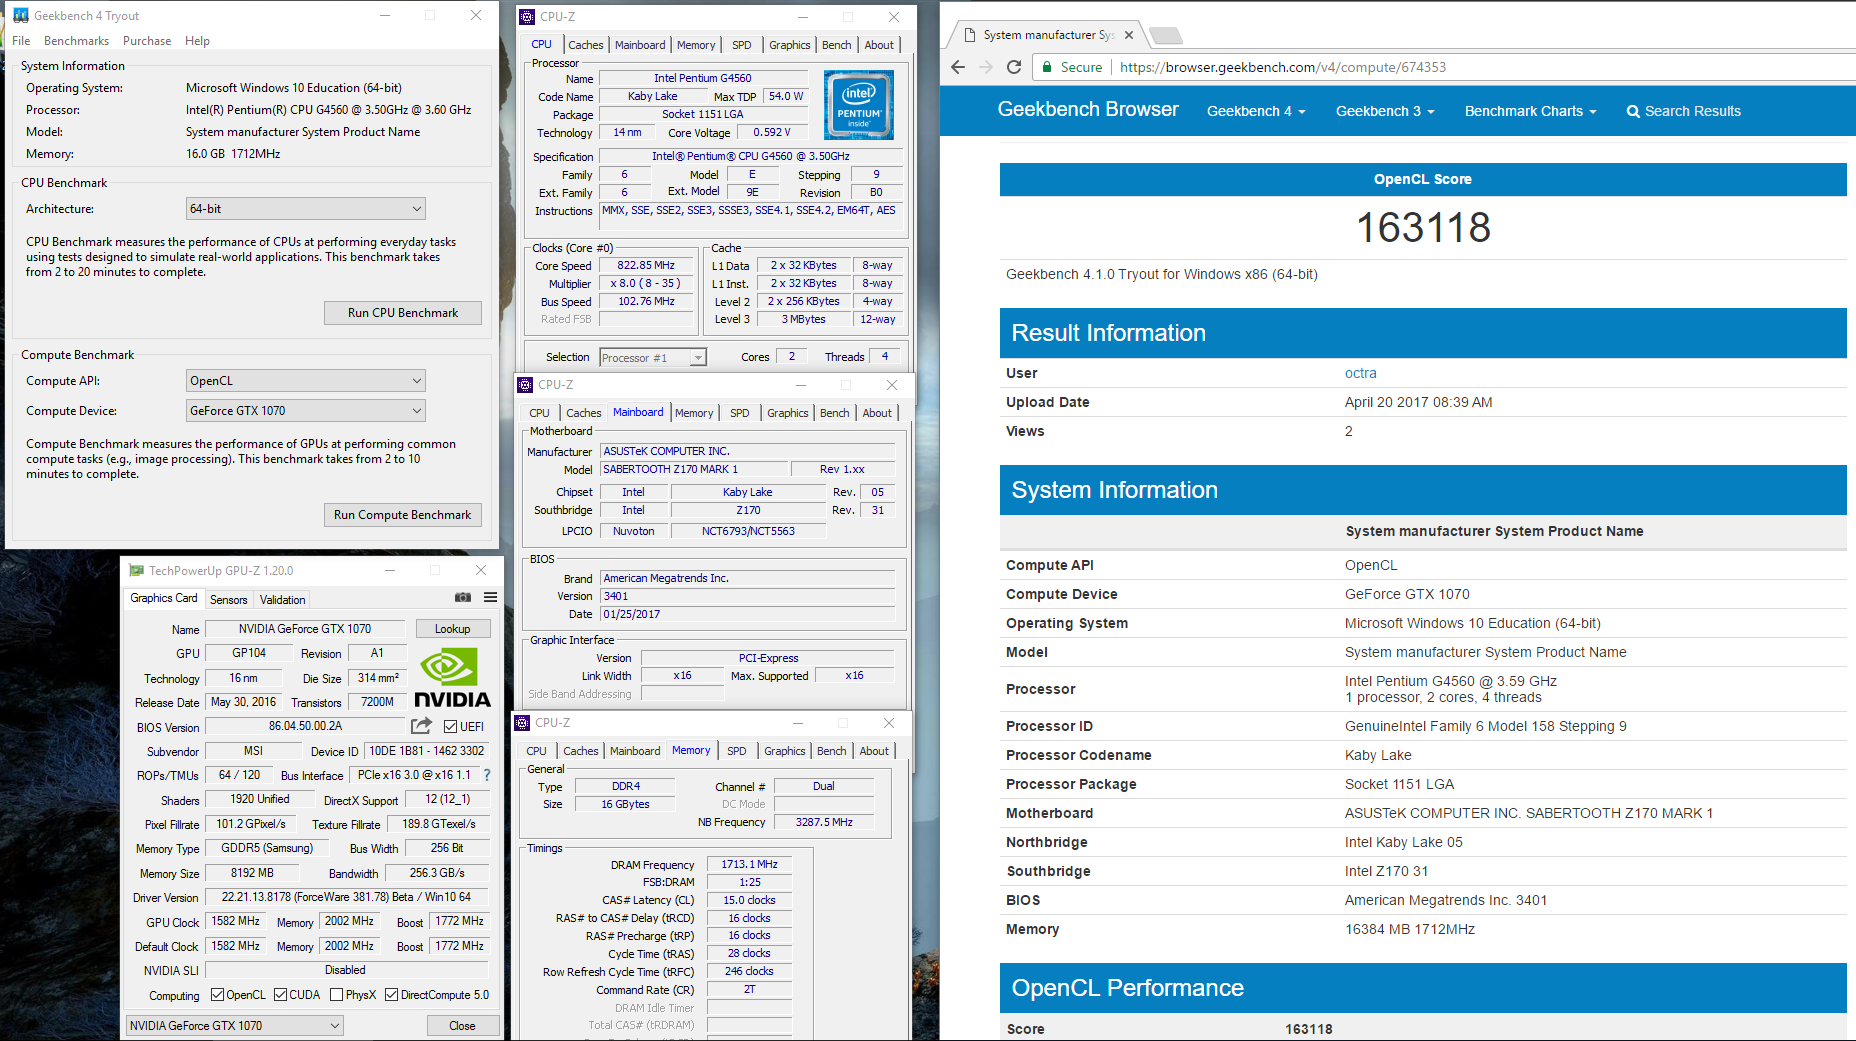Image resolution: width=1856 pixels, height=1041 pixels.
Task: Open the Purchase menu in Geekbench
Action: tap(147, 41)
